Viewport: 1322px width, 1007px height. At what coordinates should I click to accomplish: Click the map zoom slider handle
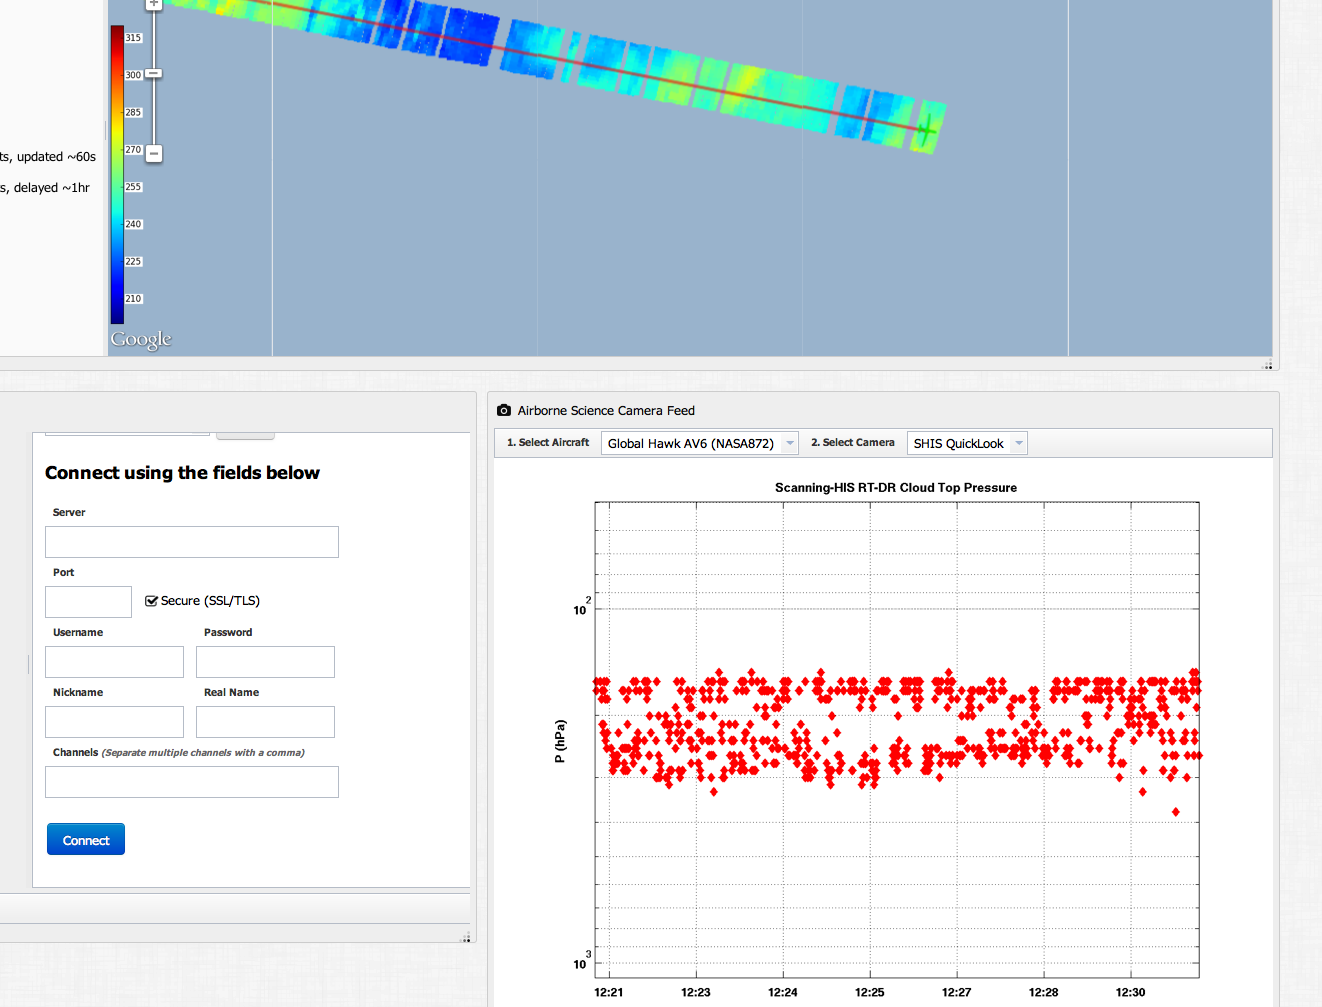click(154, 74)
